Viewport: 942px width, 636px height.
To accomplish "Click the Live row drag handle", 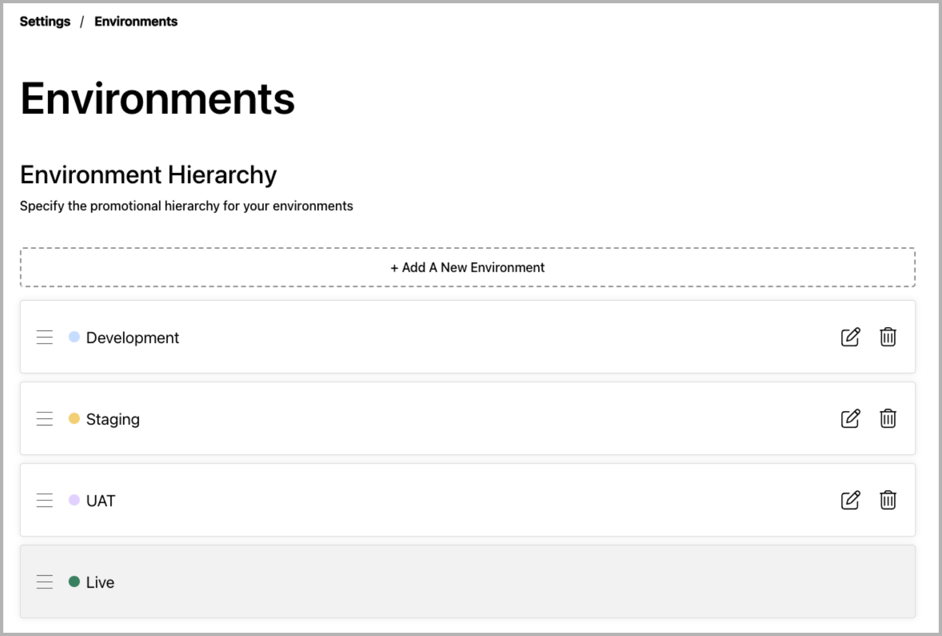I will [44, 582].
